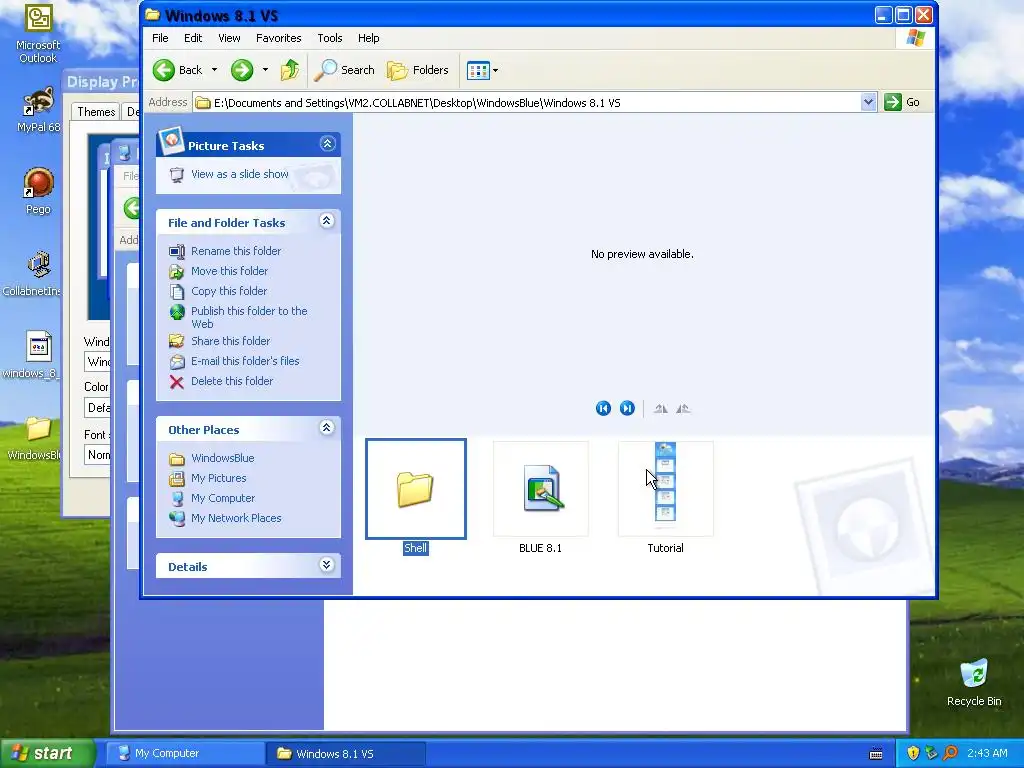Click Rename this folder
Screen dimensions: 1024x768
236,251
